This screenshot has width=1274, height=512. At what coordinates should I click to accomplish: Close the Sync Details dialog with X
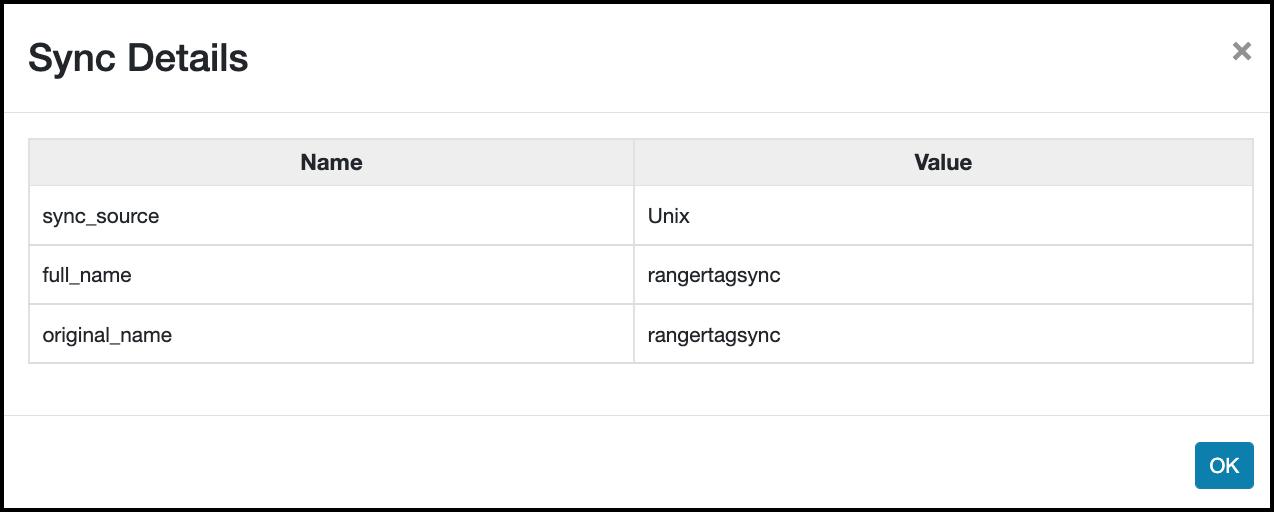tap(1241, 51)
